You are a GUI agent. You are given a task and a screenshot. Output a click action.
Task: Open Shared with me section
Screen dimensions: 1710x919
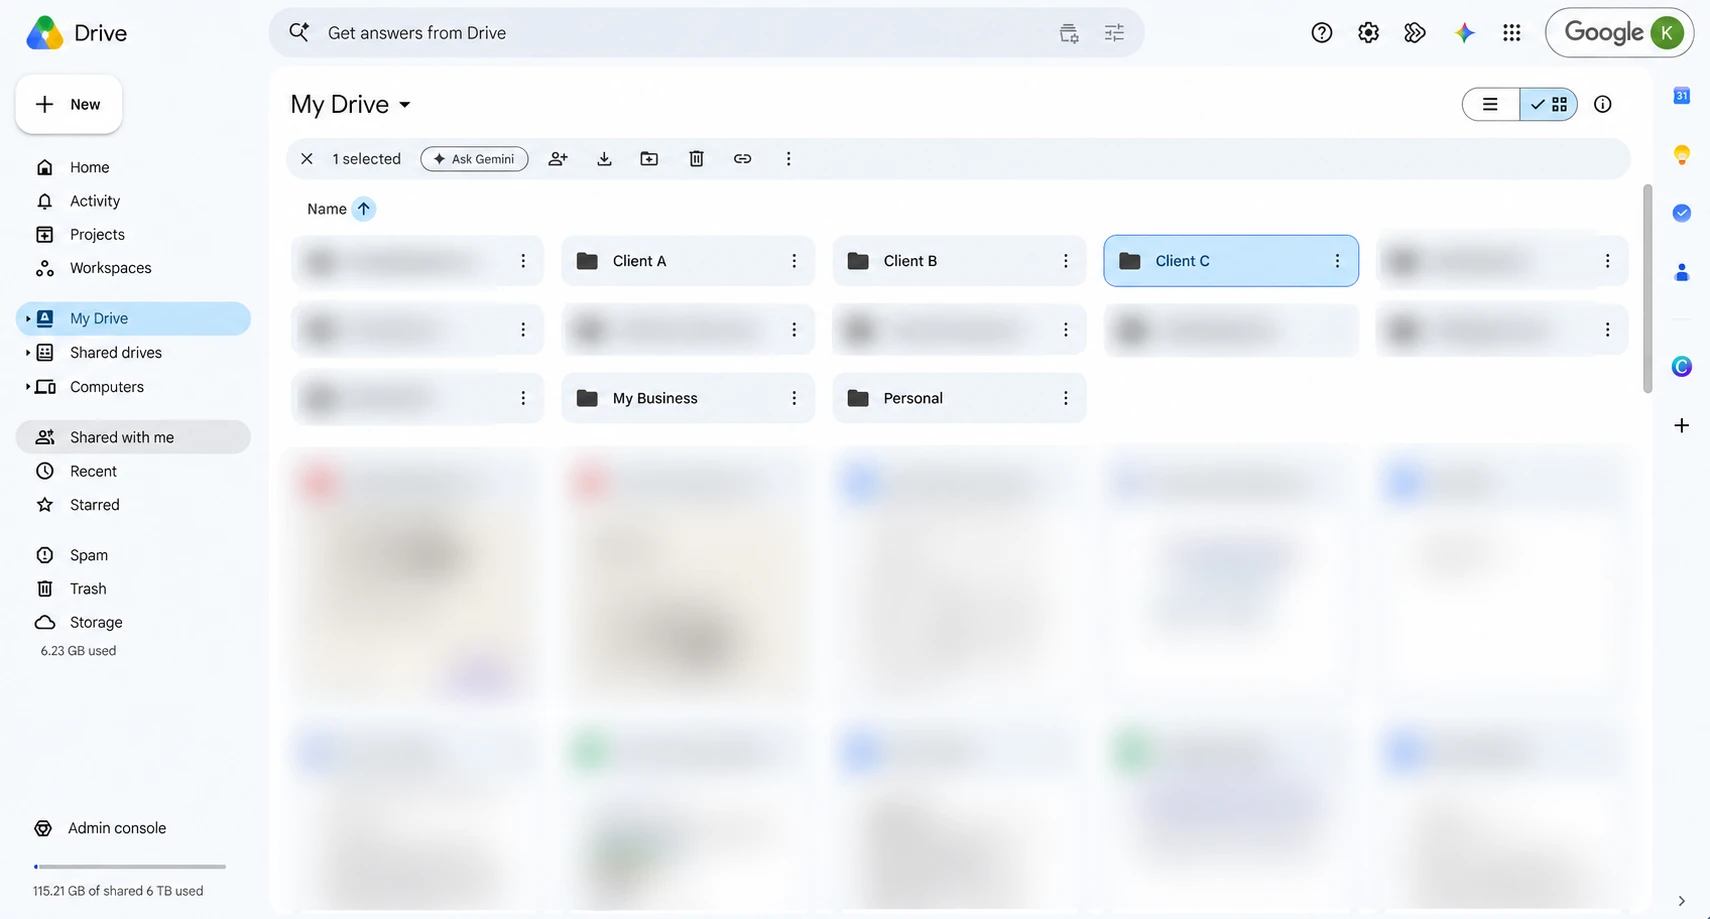(133, 437)
